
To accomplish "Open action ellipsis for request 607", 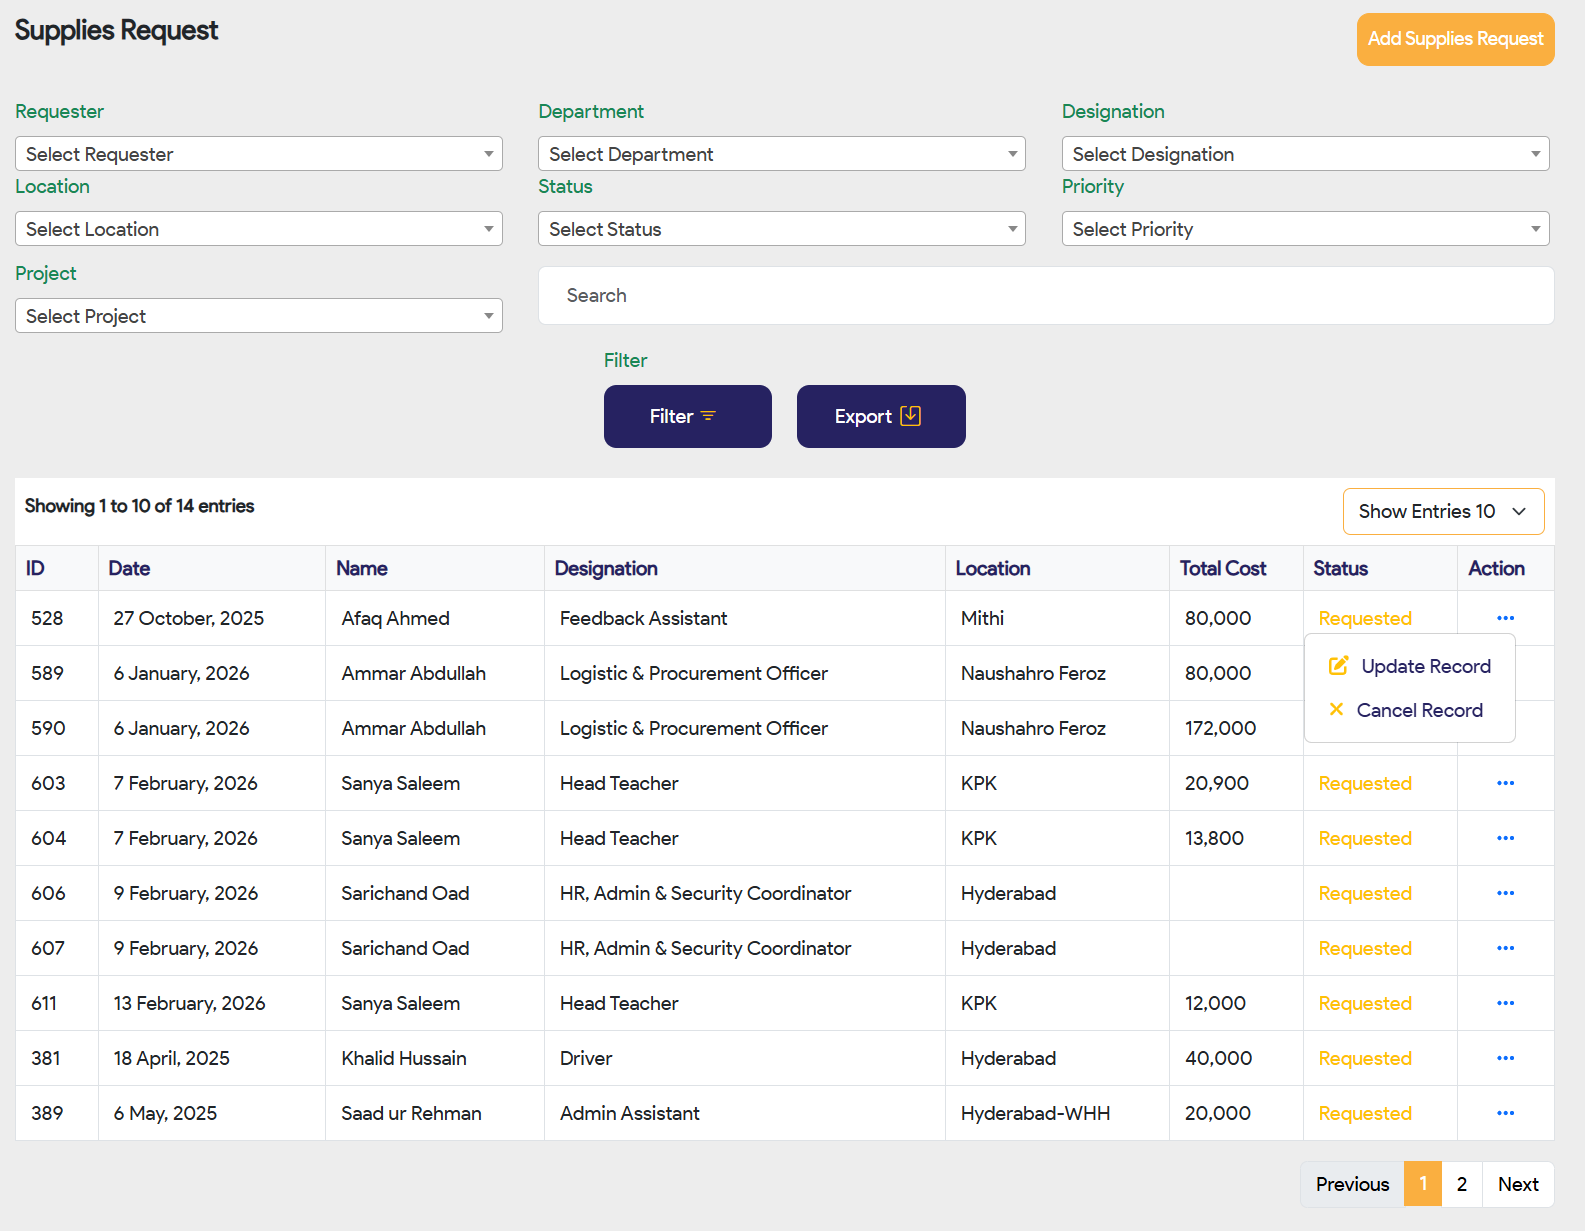I will pos(1505,948).
